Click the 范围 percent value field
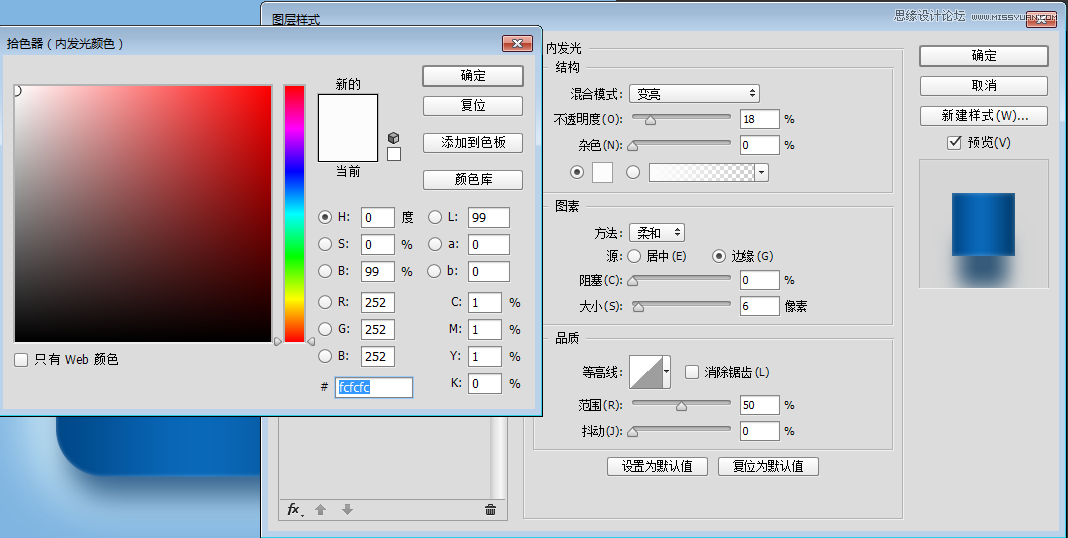 click(x=759, y=405)
